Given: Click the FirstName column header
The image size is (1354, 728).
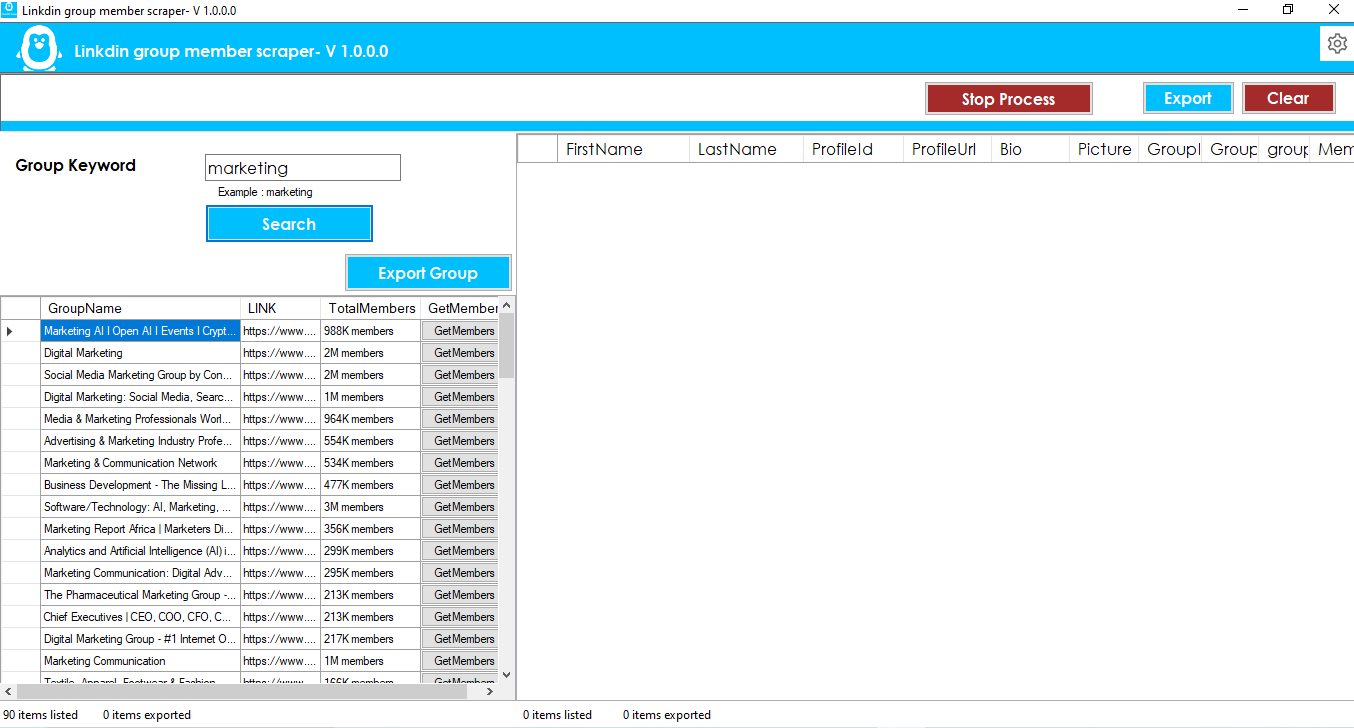Looking at the screenshot, I should click(x=623, y=149).
